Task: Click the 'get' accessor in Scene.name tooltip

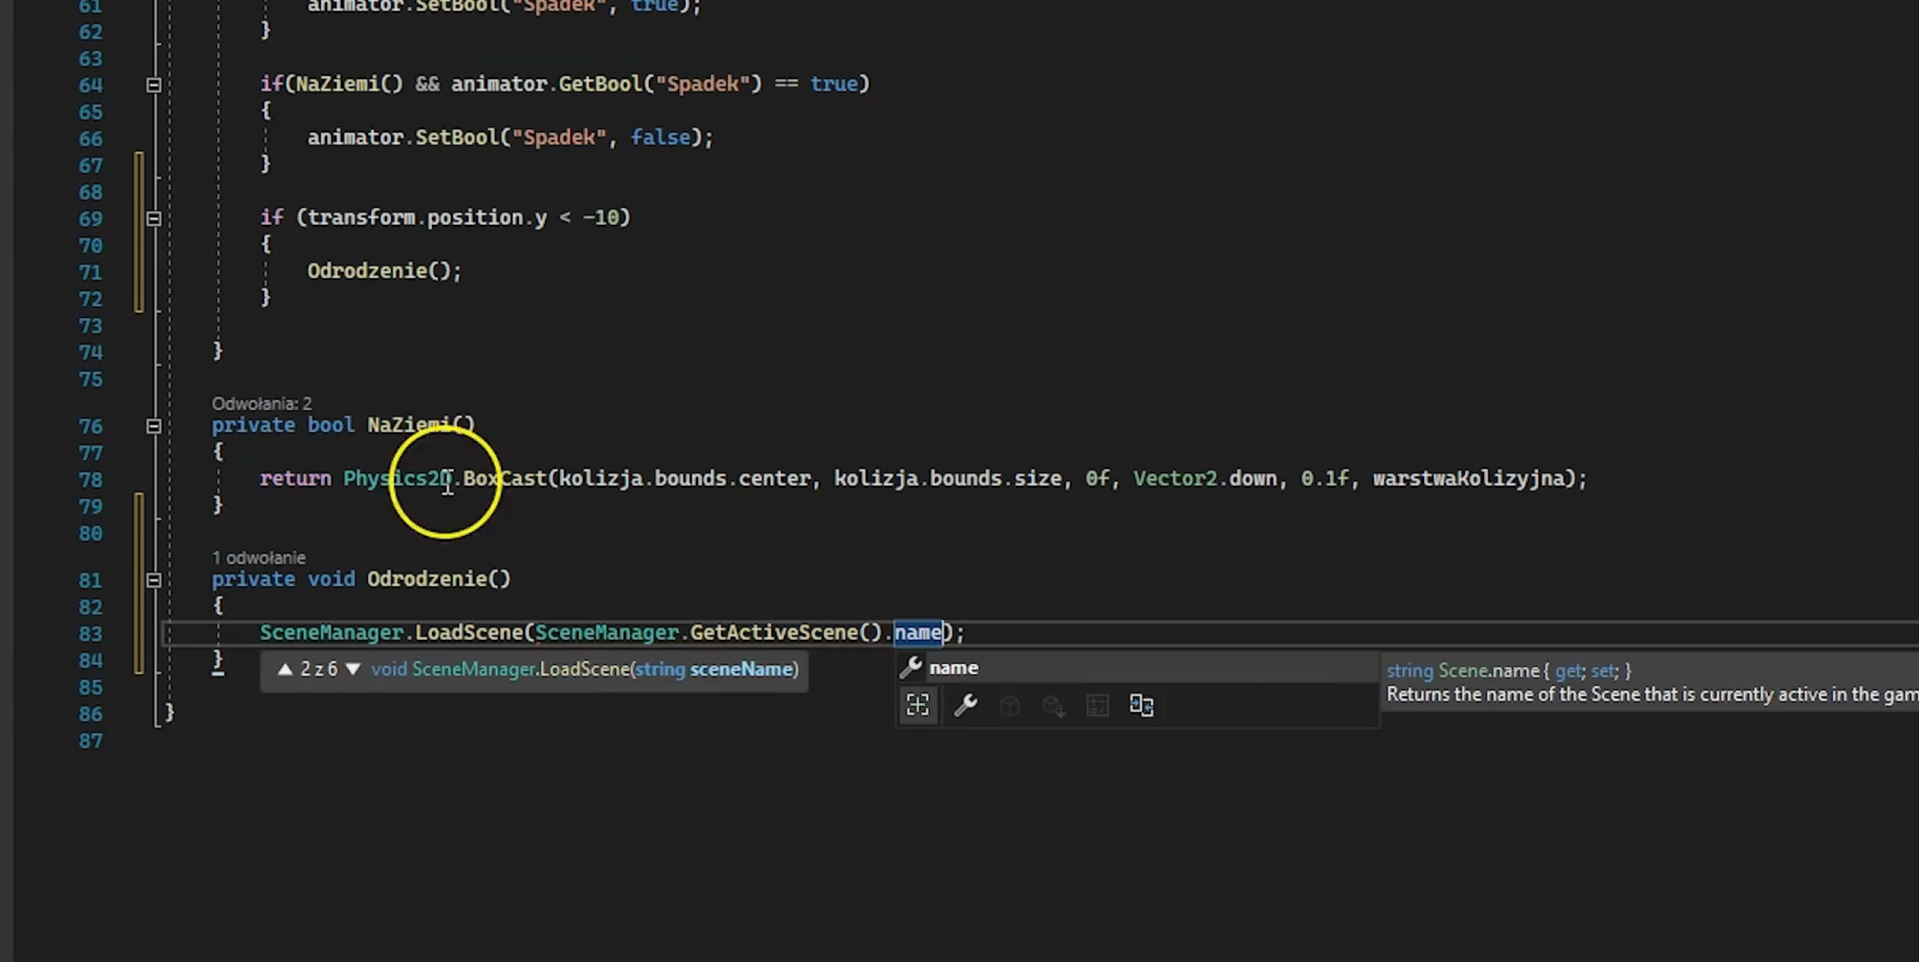Action: pos(1567,671)
